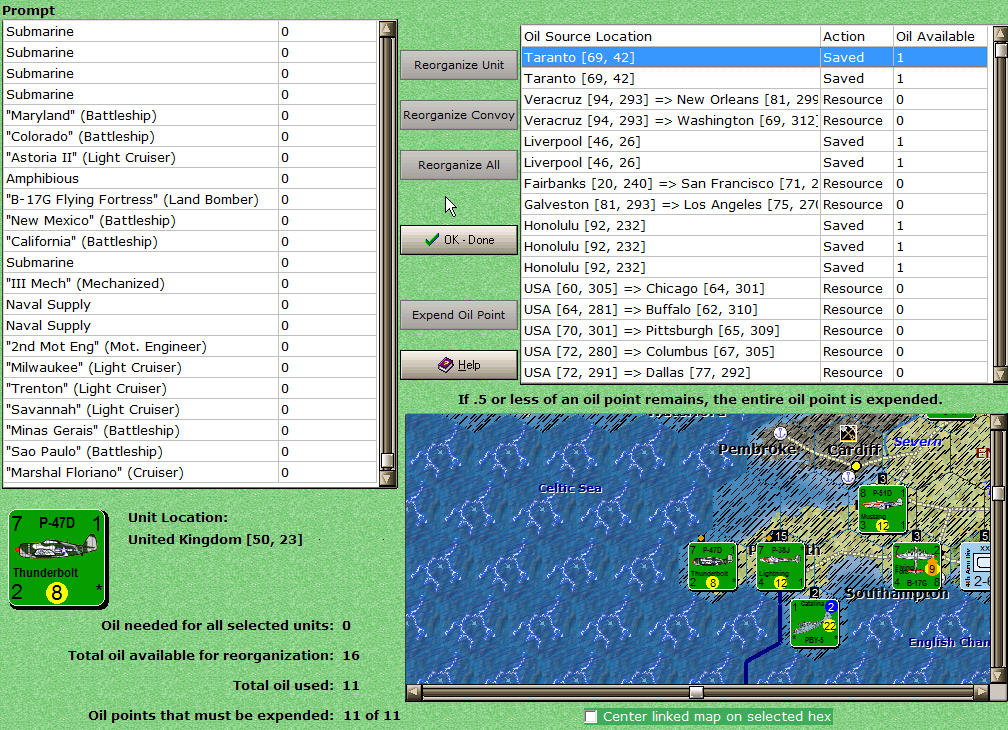Confirm with OK - Done button

pyautogui.click(x=458, y=240)
